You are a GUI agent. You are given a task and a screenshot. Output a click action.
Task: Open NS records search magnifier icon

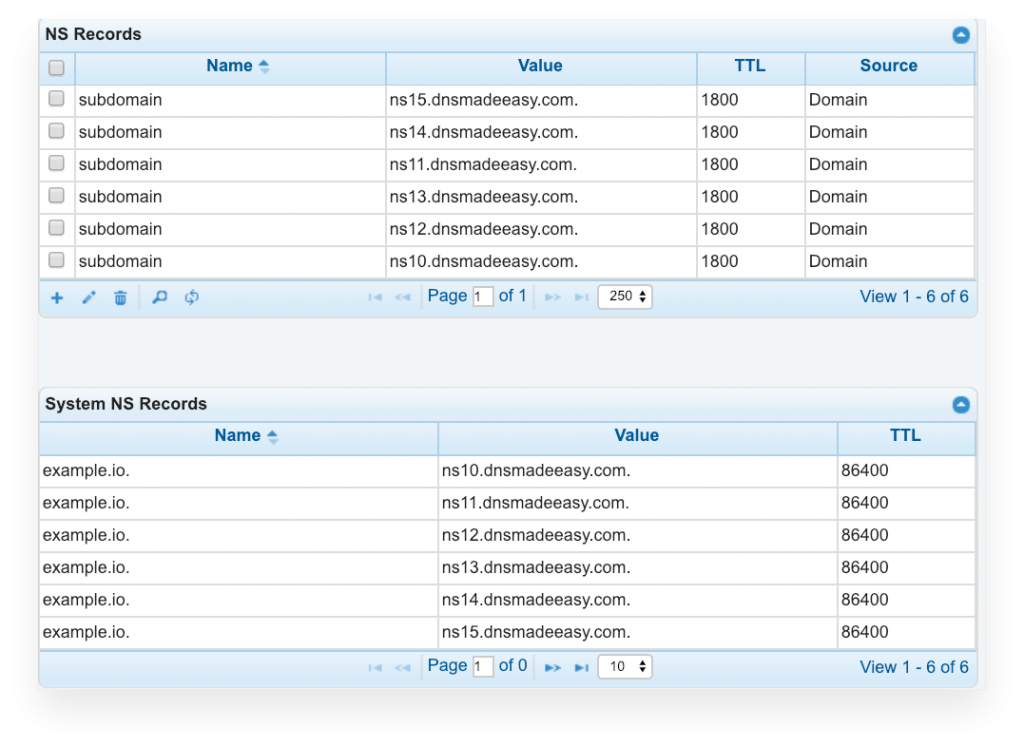pos(159,298)
